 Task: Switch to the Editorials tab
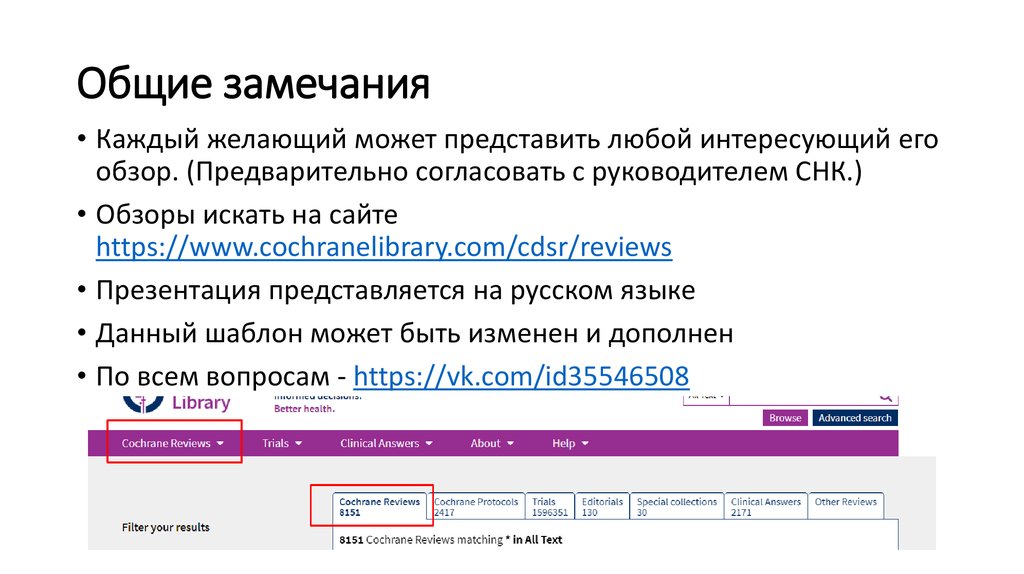(x=602, y=507)
